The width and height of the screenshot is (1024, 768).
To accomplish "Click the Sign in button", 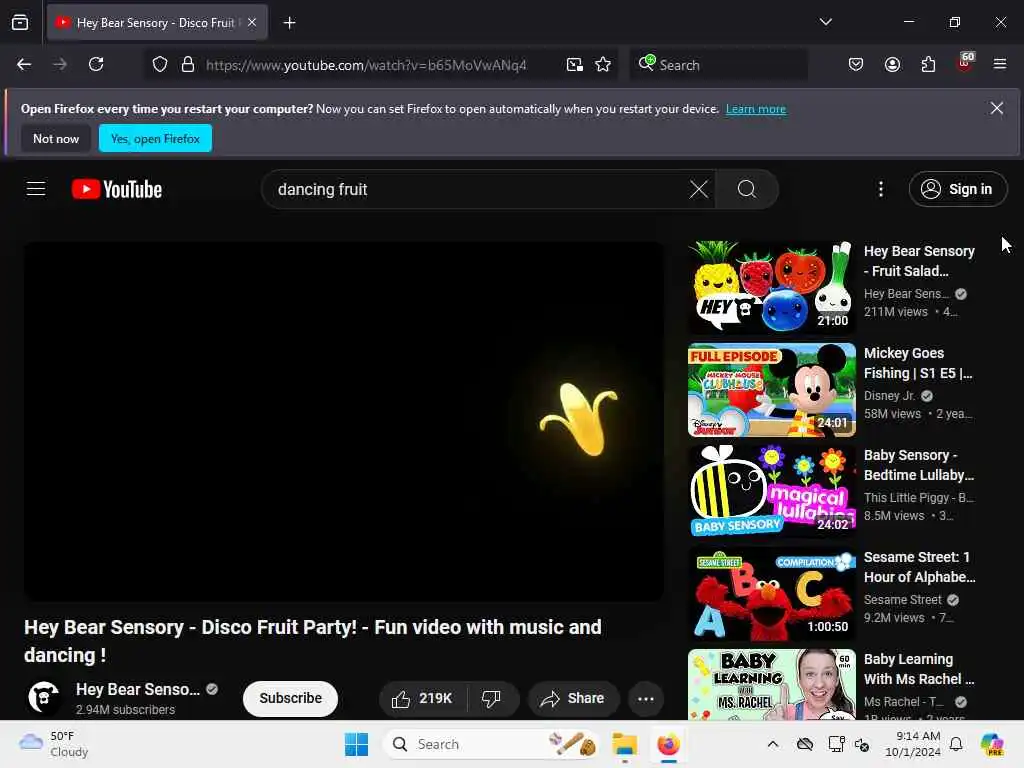I will [957, 189].
